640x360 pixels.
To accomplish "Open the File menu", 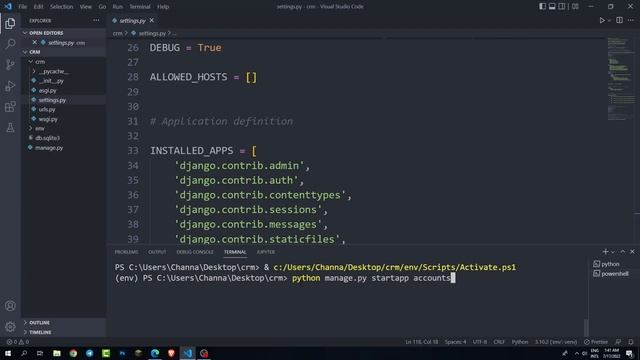I will point(23,7).
